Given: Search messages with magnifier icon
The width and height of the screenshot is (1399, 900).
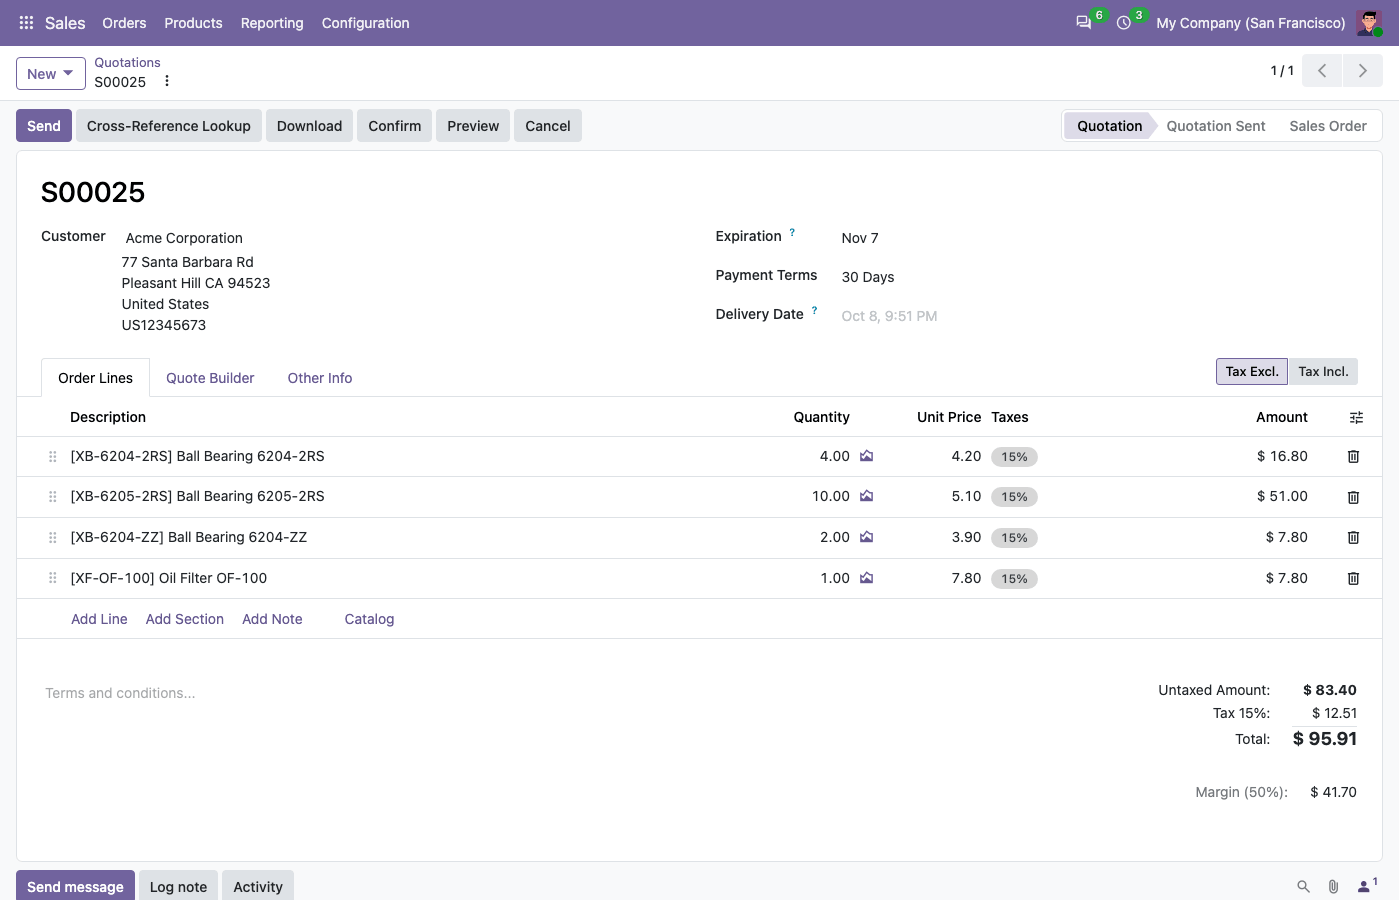Looking at the screenshot, I should 1303,886.
